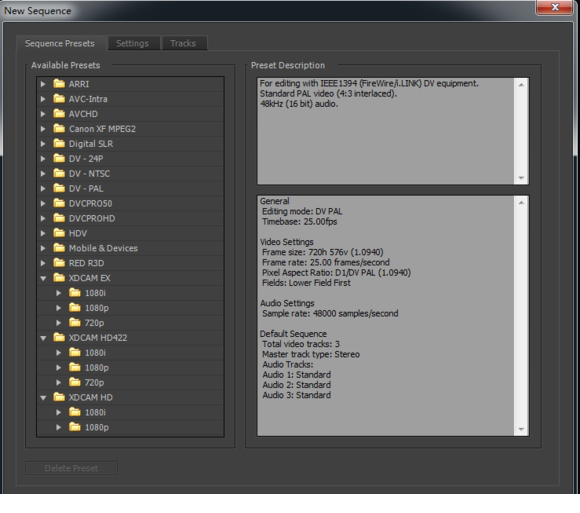Select the Canon XF MPEG2 row label
Image resolution: width=580 pixels, height=513 pixels.
pyautogui.click(x=102, y=129)
